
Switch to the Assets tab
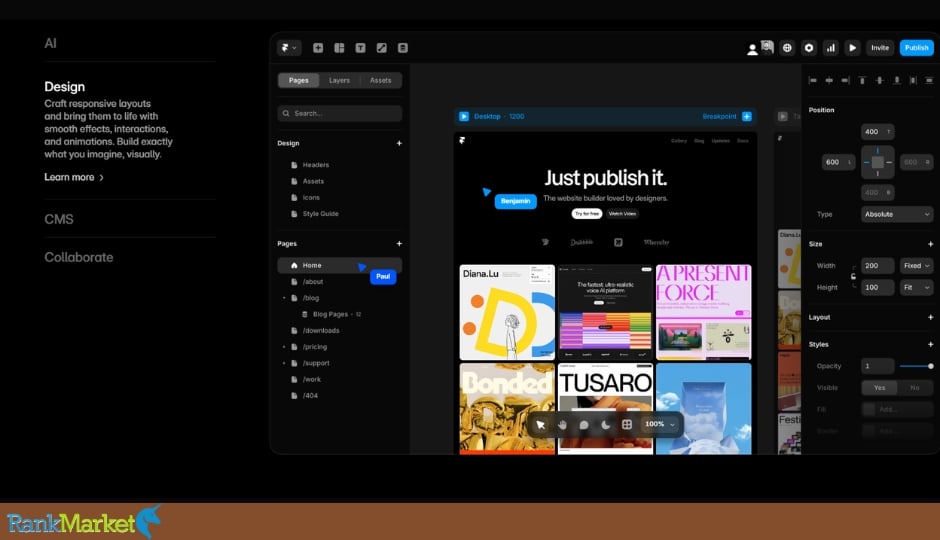pyautogui.click(x=381, y=80)
